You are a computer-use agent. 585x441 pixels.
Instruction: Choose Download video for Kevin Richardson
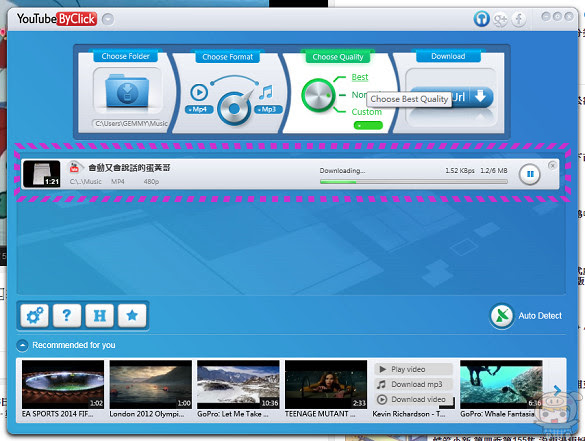click(x=413, y=399)
